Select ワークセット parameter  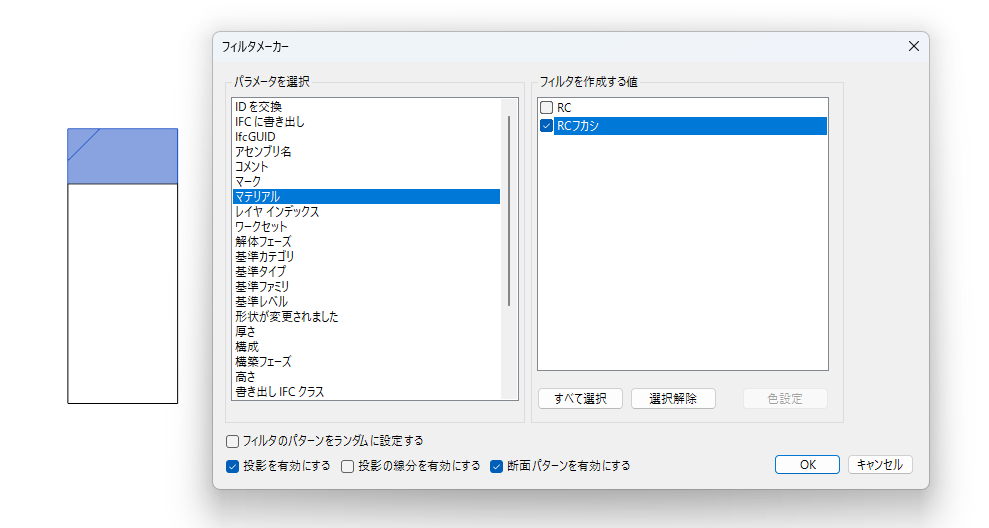366,226
